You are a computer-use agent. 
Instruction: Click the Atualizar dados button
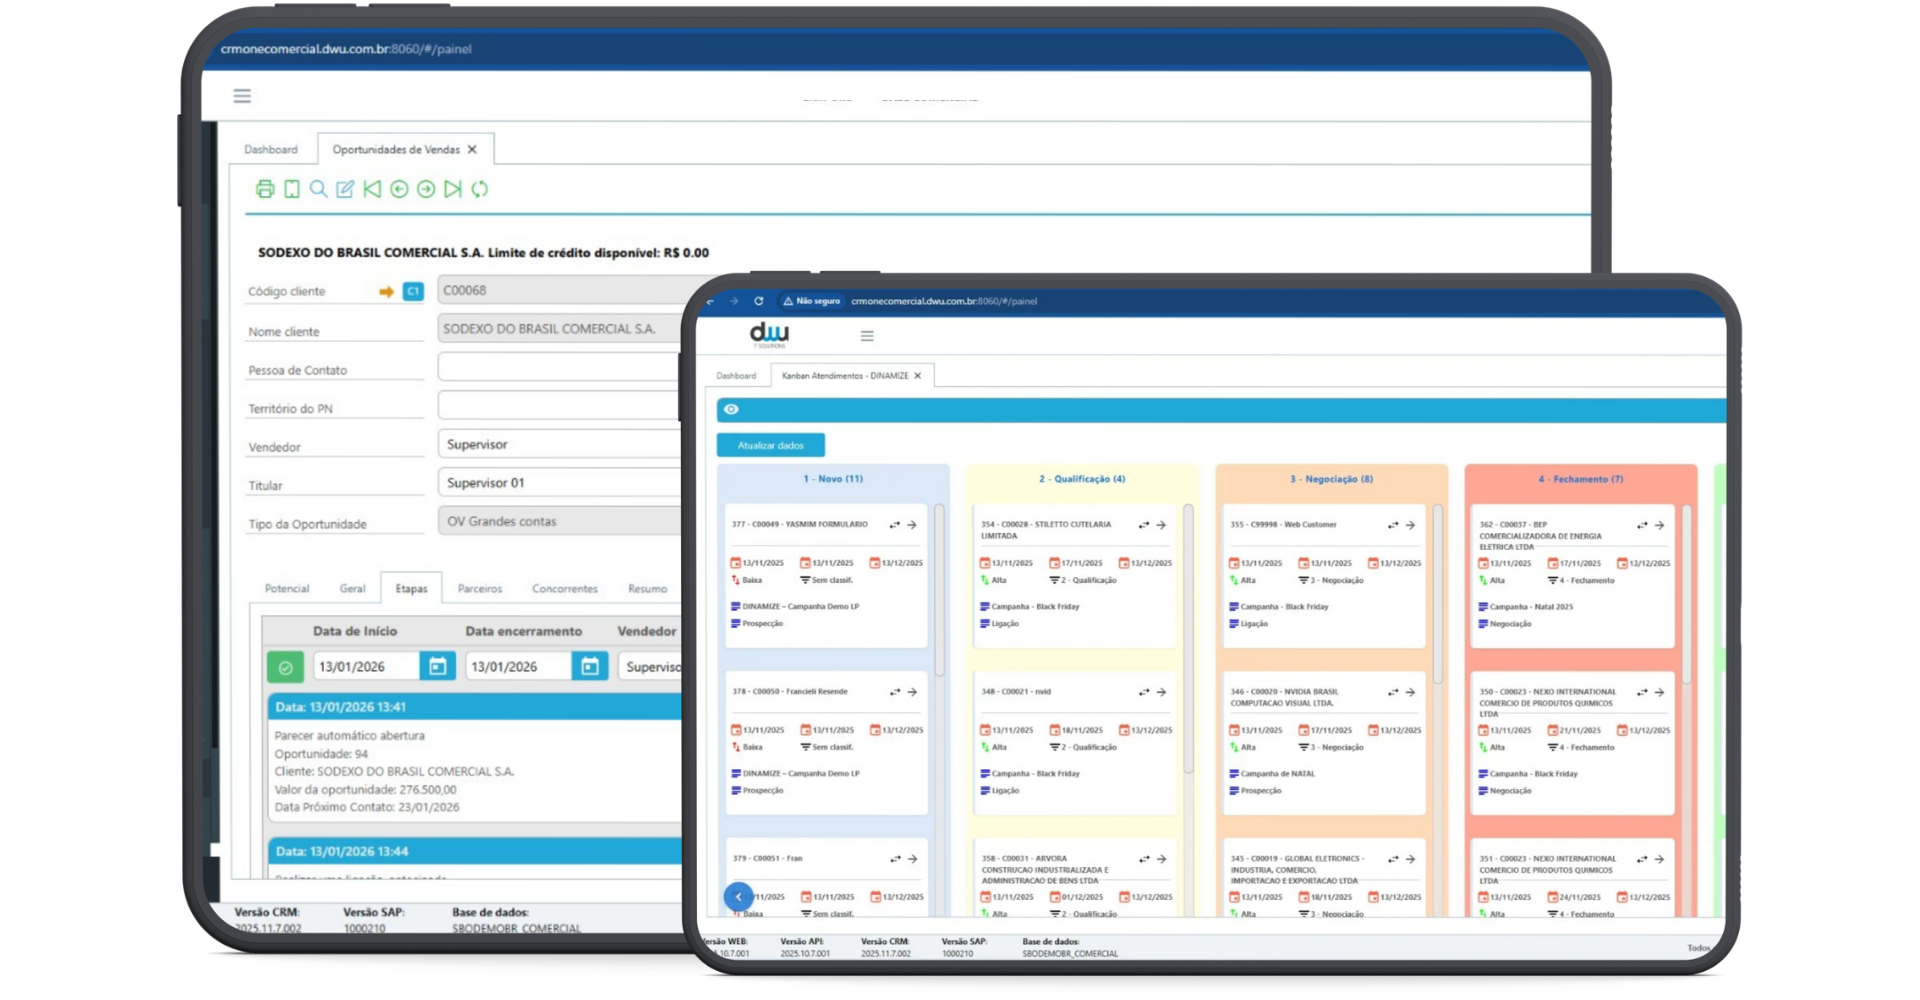coord(770,446)
